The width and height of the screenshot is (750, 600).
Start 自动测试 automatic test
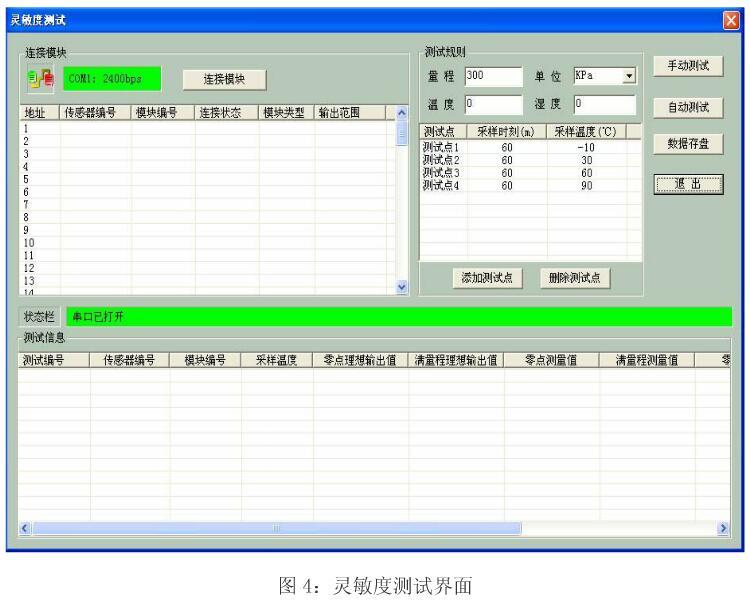click(x=687, y=106)
